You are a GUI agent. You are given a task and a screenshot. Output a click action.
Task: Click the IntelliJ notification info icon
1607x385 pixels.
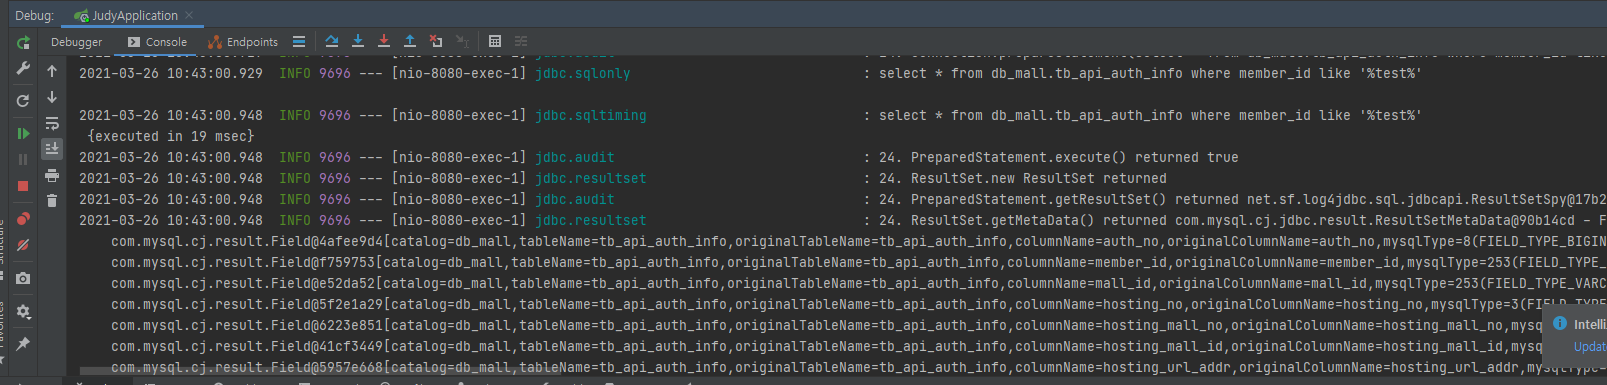pyautogui.click(x=1560, y=323)
